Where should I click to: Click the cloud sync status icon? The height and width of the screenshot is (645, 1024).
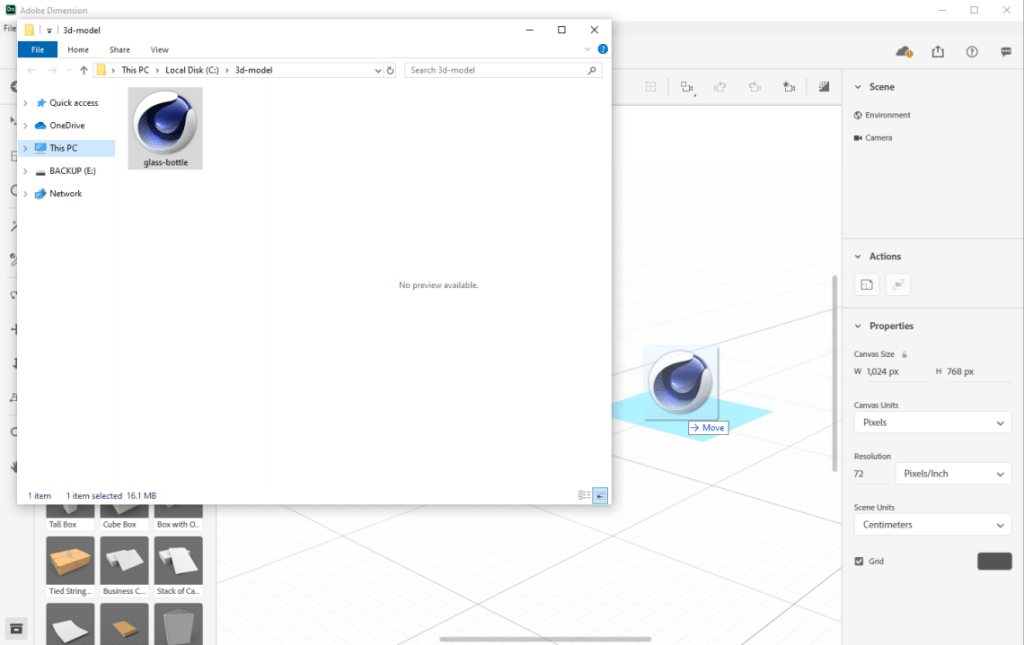(x=904, y=51)
